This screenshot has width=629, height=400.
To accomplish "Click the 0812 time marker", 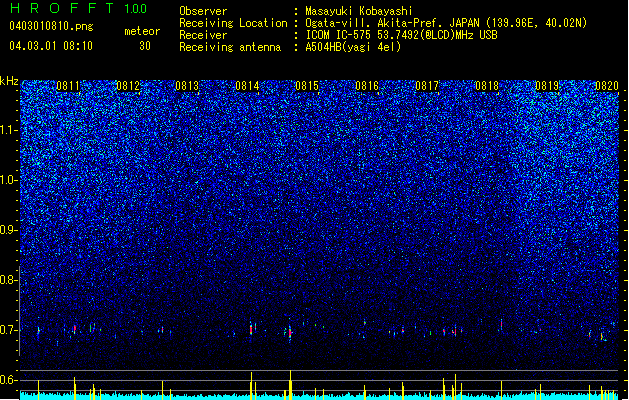I will pyautogui.click(x=128, y=86).
